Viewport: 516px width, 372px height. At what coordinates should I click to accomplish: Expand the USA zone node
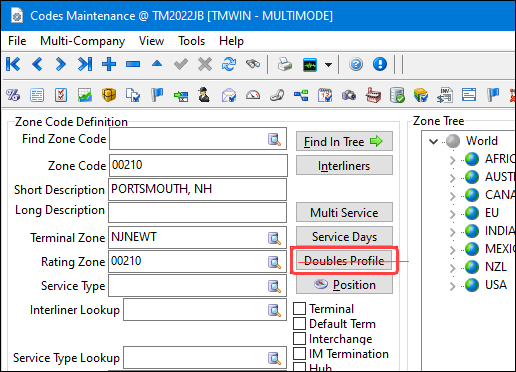452,286
